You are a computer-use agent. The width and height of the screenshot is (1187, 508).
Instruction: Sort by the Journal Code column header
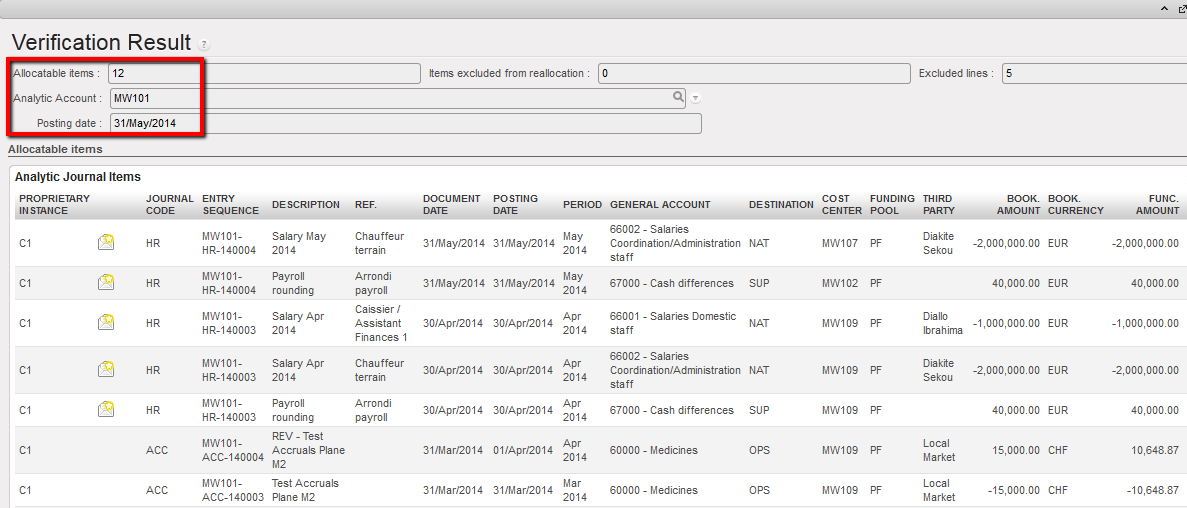[162, 204]
